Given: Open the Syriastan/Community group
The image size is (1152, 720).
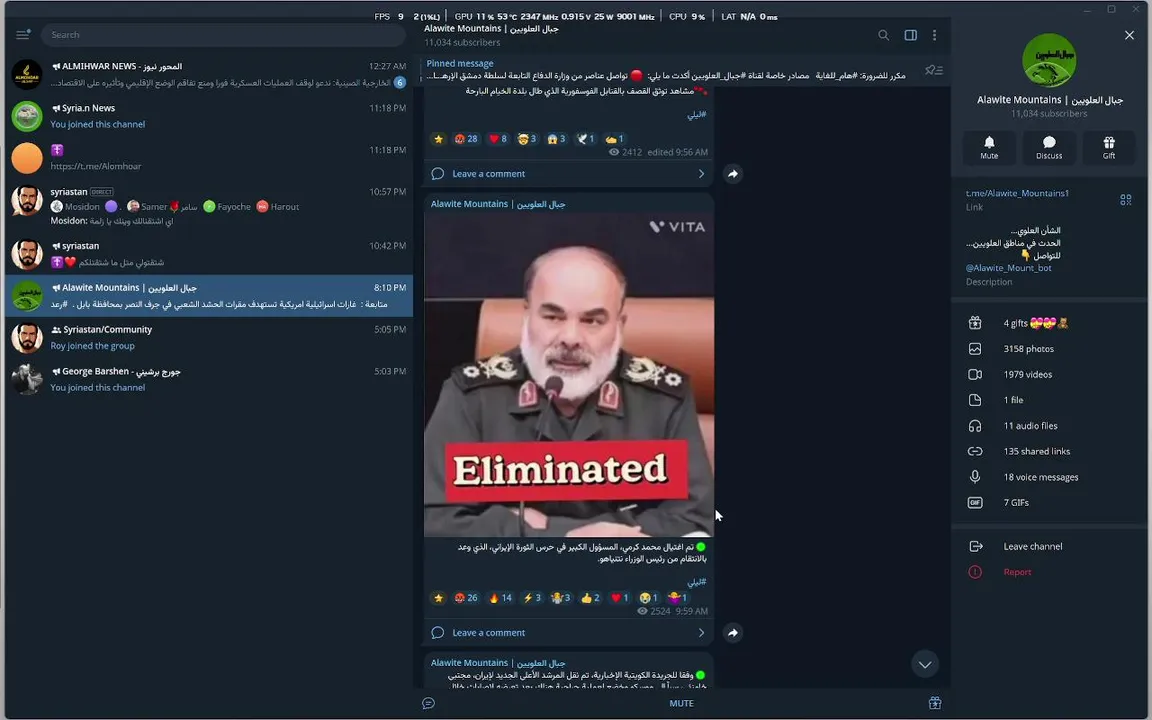Looking at the screenshot, I should tap(209, 338).
